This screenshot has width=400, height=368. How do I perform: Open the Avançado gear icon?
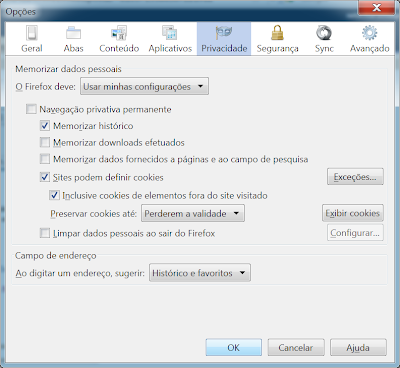(369, 33)
